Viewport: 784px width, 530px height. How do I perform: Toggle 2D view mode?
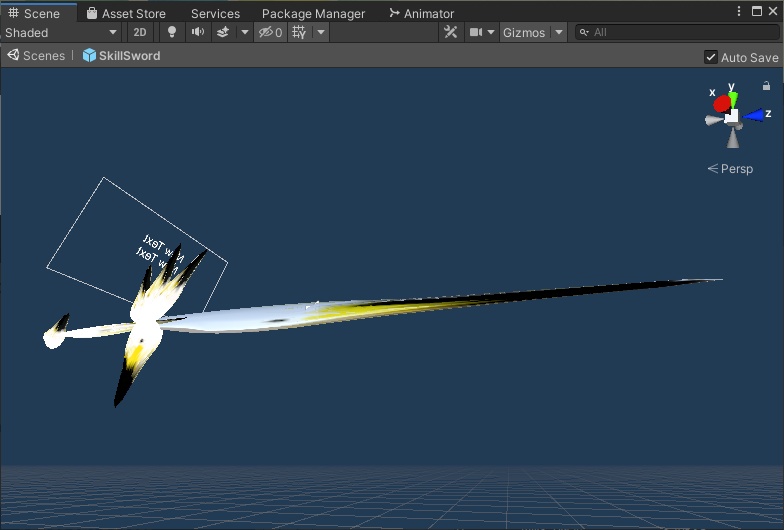click(140, 32)
